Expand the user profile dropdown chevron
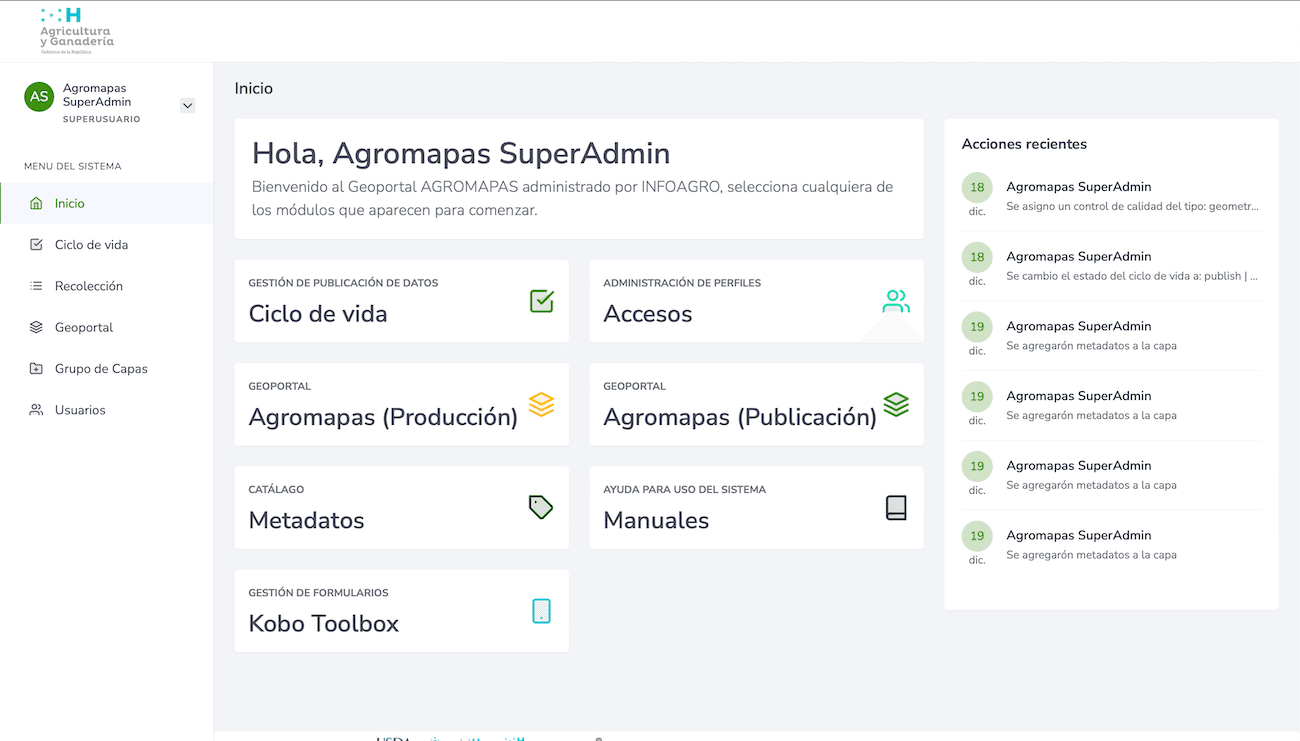The width and height of the screenshot is (1300, 741). pyautogui.click(x=187, y=106)
